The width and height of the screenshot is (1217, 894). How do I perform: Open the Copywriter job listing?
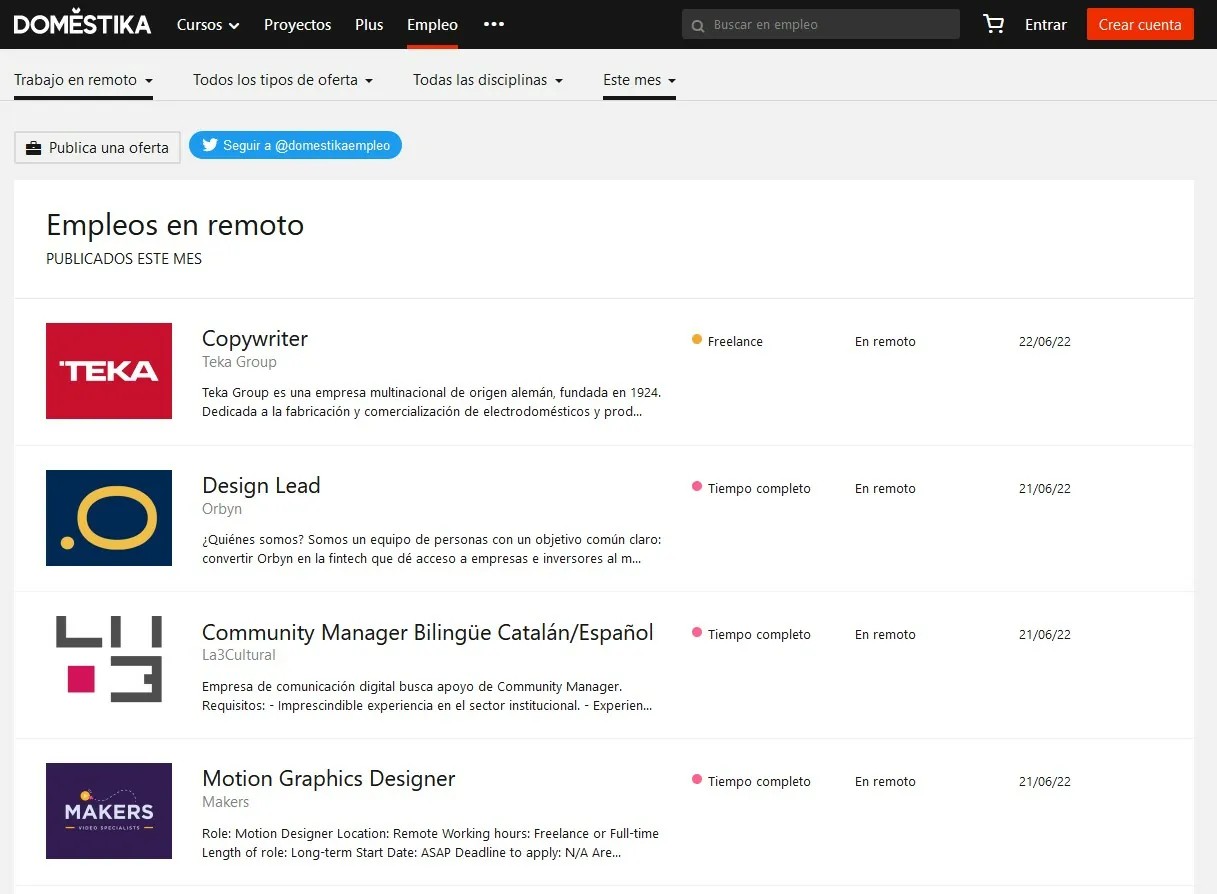255,339
